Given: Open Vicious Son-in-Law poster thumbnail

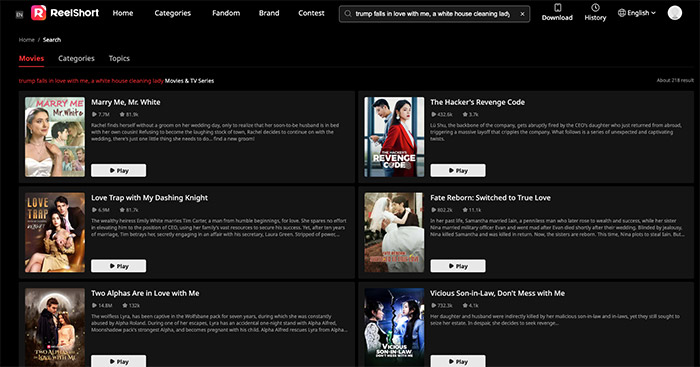Looking at the screenshot, I should pyautogui.click(x=394, y=328).
